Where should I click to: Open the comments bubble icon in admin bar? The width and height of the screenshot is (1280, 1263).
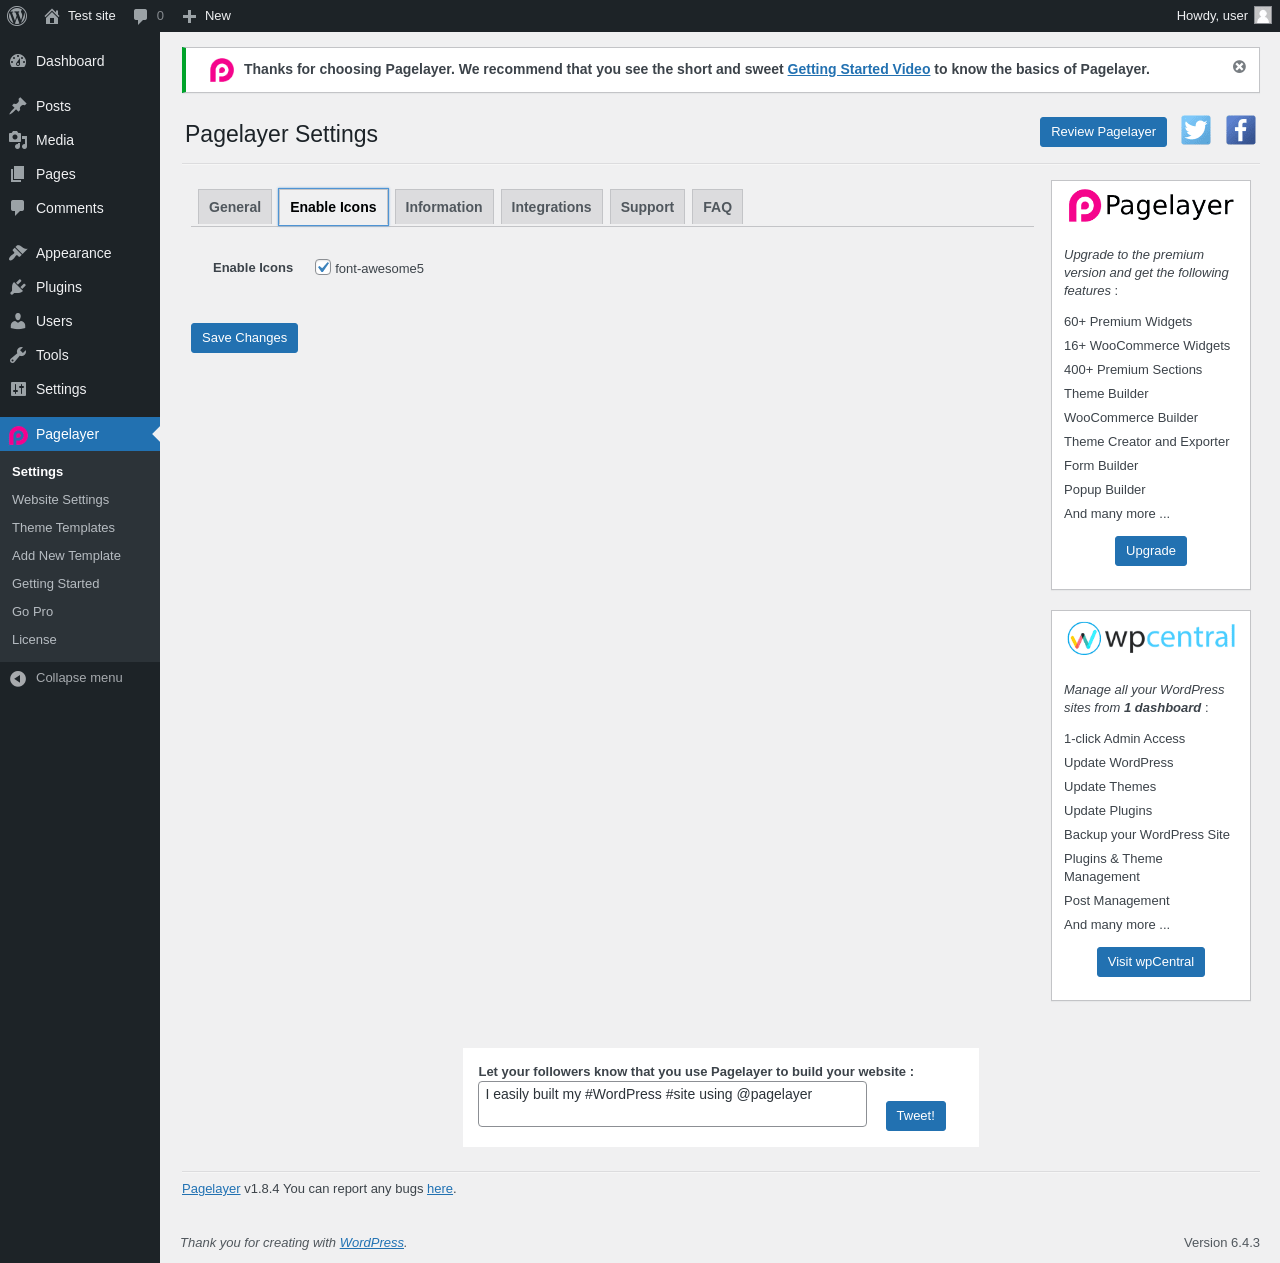coord(141,16)
